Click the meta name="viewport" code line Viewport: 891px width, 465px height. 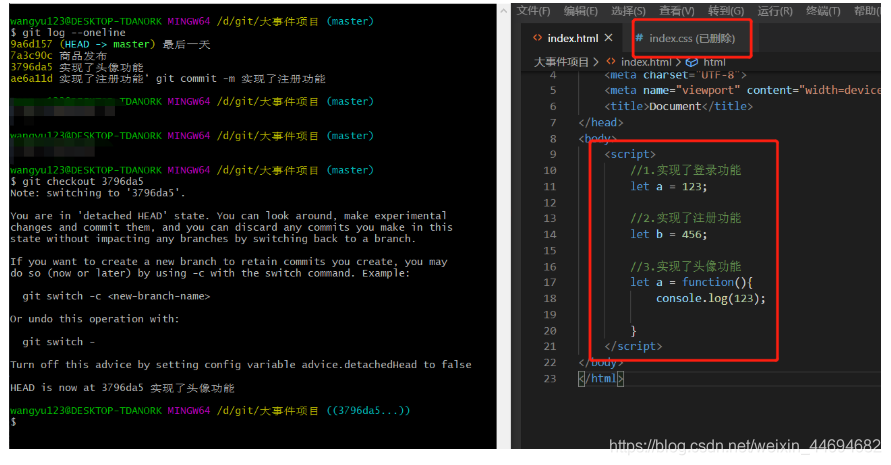click(x=742, y=90)
